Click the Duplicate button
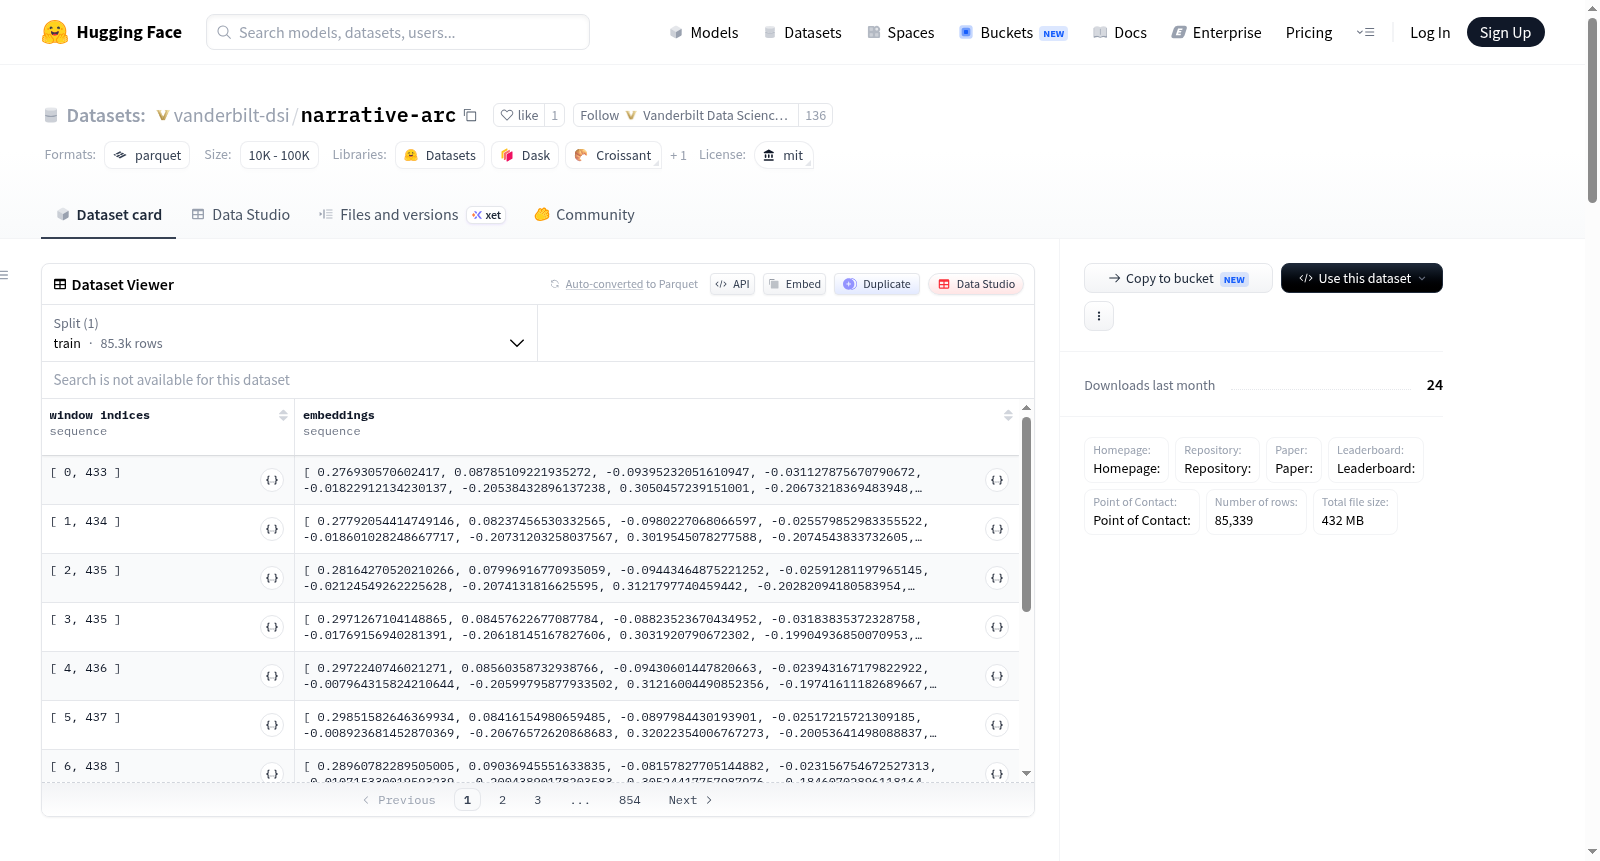Viewport: 1600px width, 861px height. [877, 284]
